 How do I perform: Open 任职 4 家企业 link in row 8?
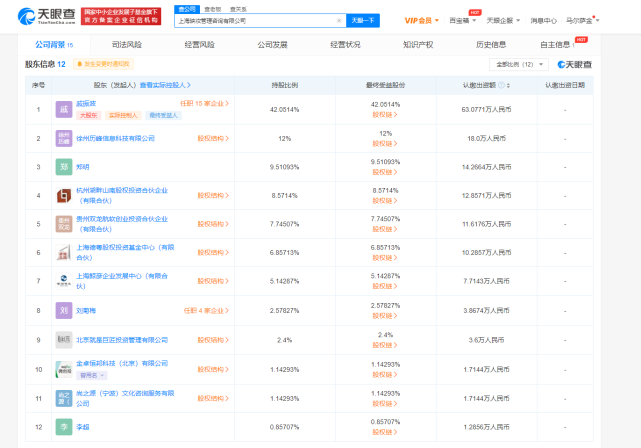206,311
